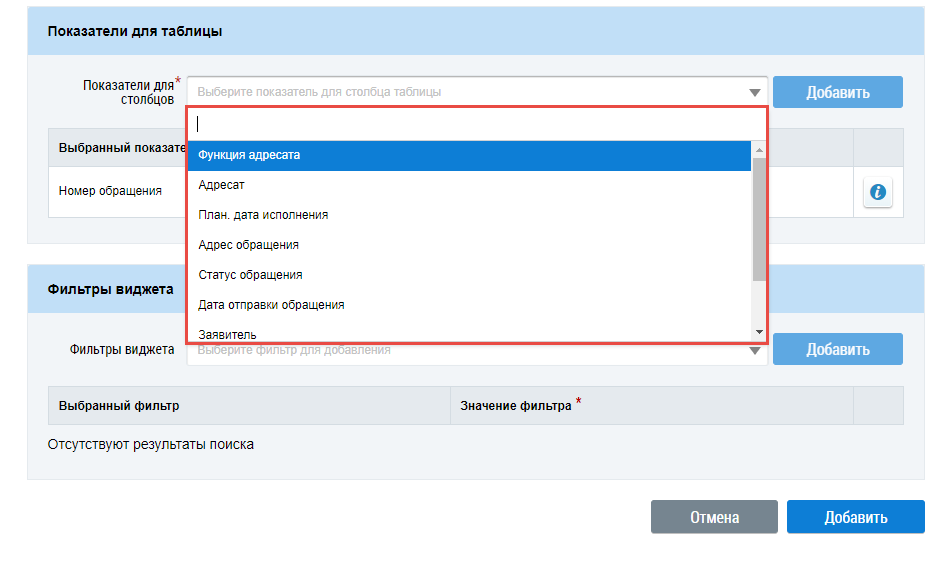Select План. дата исполнения option
This screenshot has width=950, height=572.
(469, 215)
